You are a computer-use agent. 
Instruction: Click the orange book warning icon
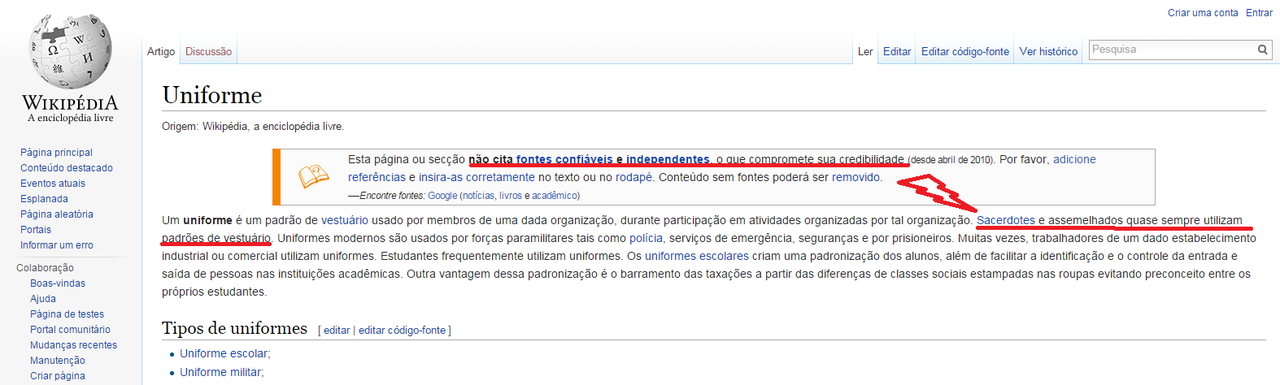click(x=314, y=176)
